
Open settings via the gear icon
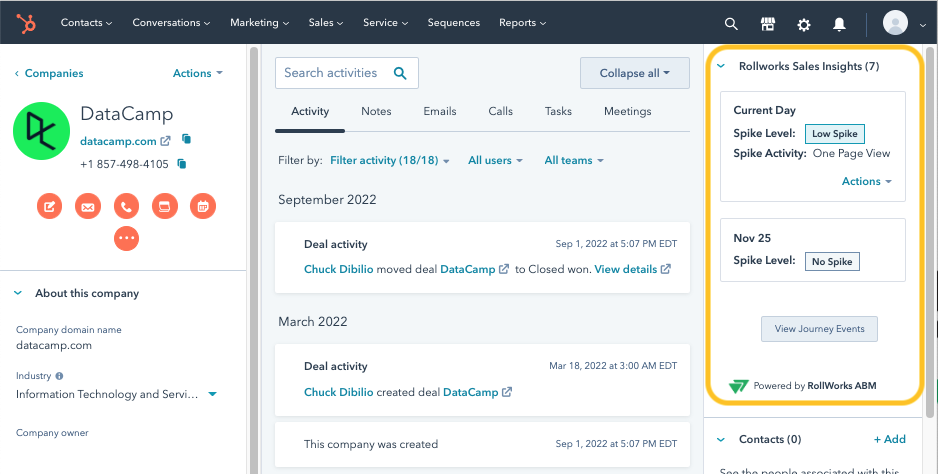804,23
